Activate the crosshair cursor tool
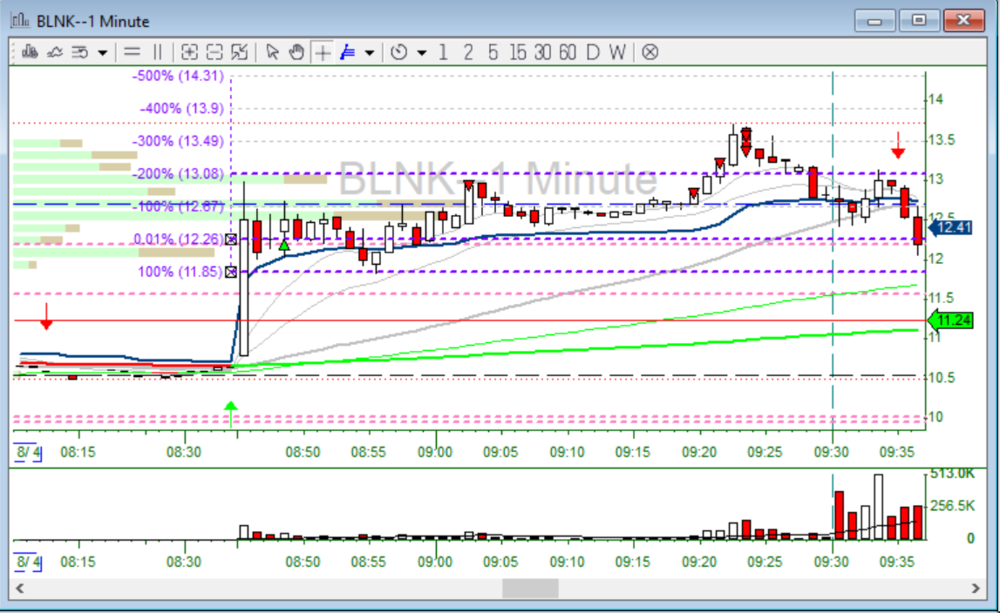This screenshot has height=613, width=1000. [x=322, y=52]
